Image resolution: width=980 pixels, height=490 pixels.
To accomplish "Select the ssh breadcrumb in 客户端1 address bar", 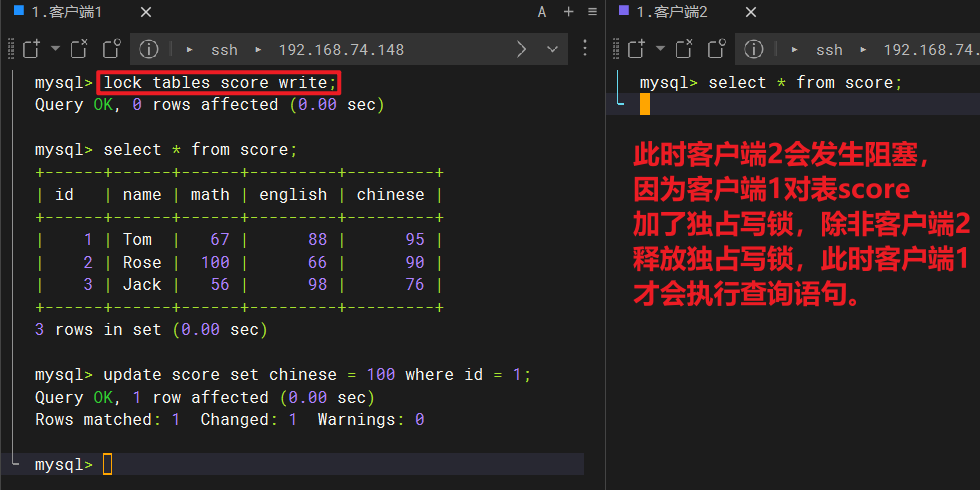I will 224,50.
